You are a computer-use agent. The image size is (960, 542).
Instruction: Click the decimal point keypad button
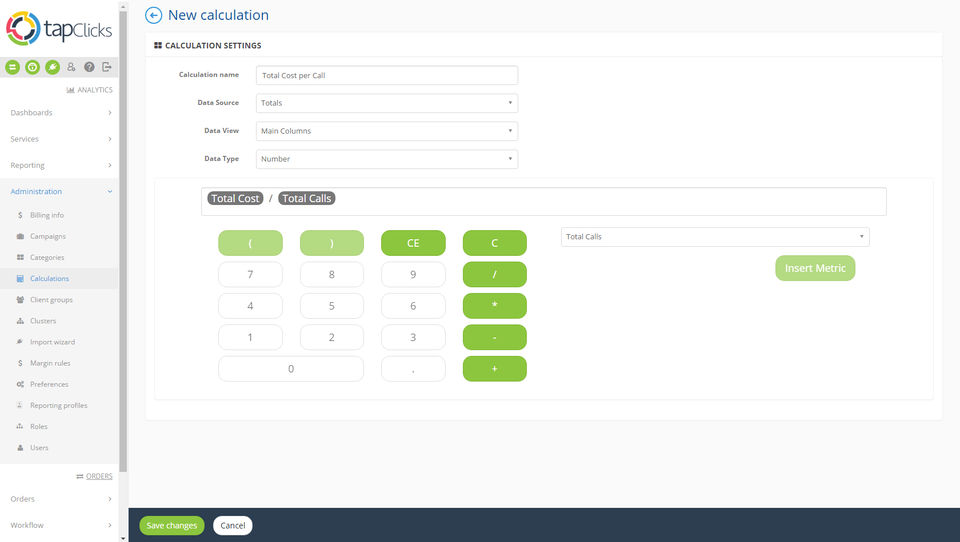[x=413, y=369]
